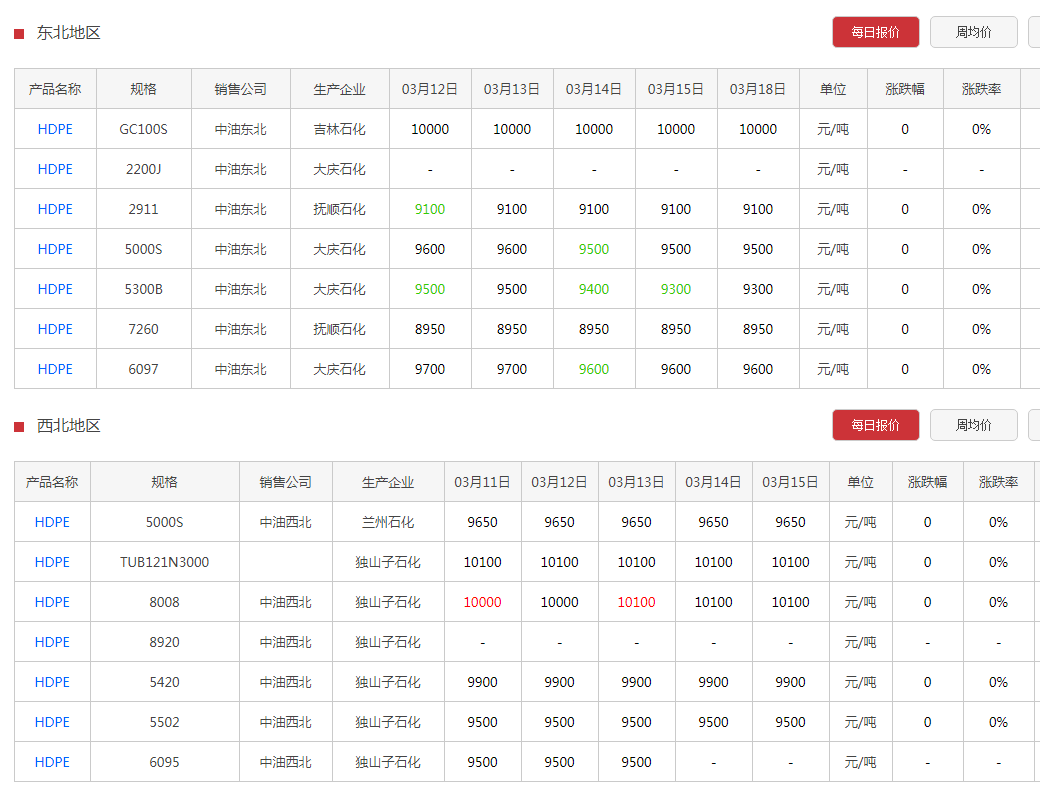This screenshot has height=788, width=1040.
Task: Click green 9100 price in 2911 row
Action: point(430,209)
